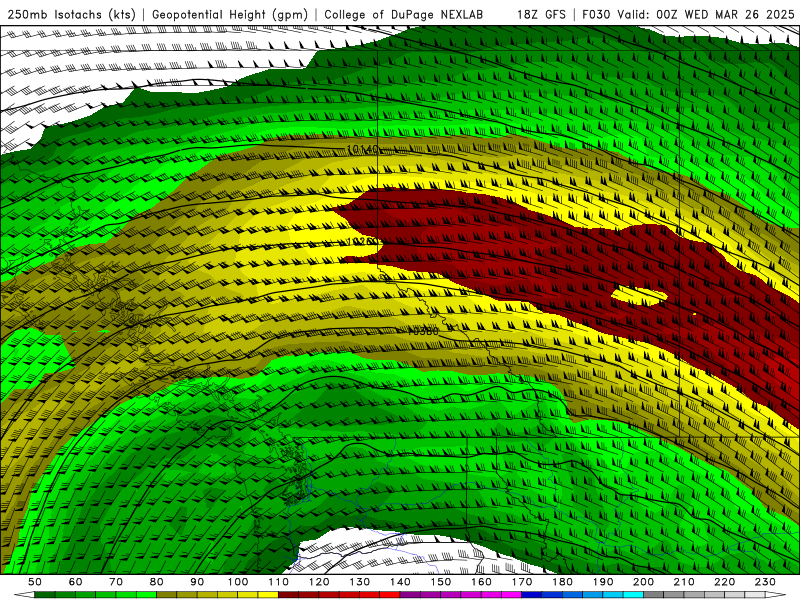Click the 50 label on the color scale
The height and width of the screenshot is (600, 800).
click(x=35, y=582)
